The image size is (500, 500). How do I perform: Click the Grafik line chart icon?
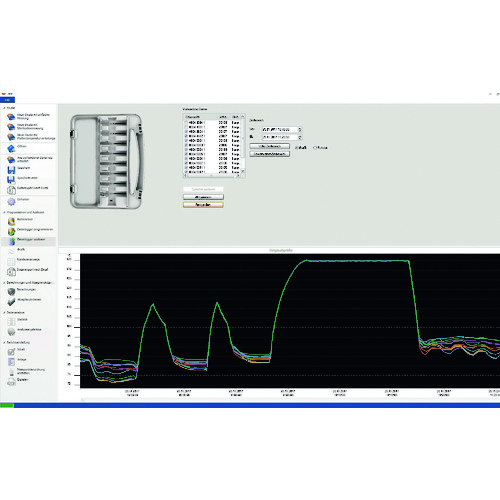coord(11,251)
